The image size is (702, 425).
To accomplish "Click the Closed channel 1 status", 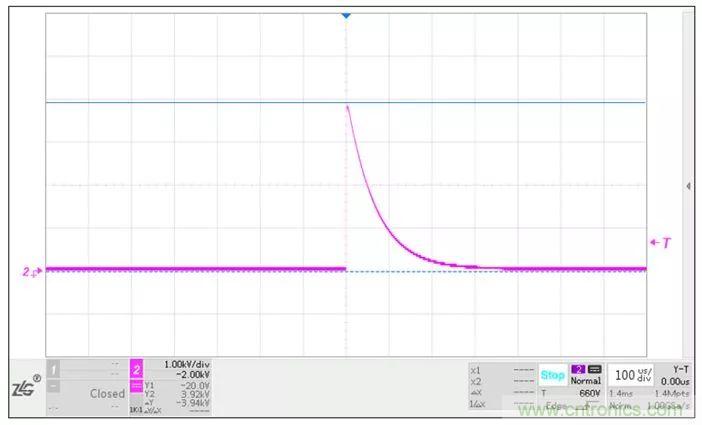I will coord(107,393).
